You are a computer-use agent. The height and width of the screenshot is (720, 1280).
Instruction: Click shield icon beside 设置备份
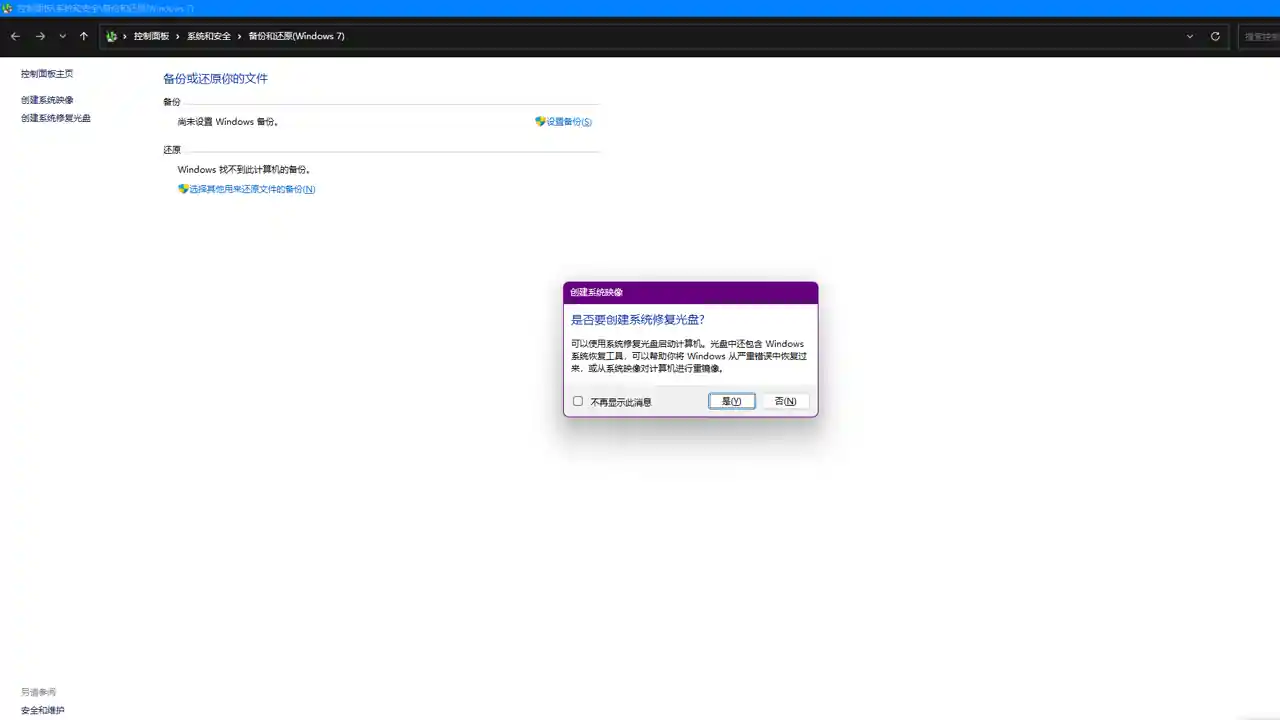[540, 121]
